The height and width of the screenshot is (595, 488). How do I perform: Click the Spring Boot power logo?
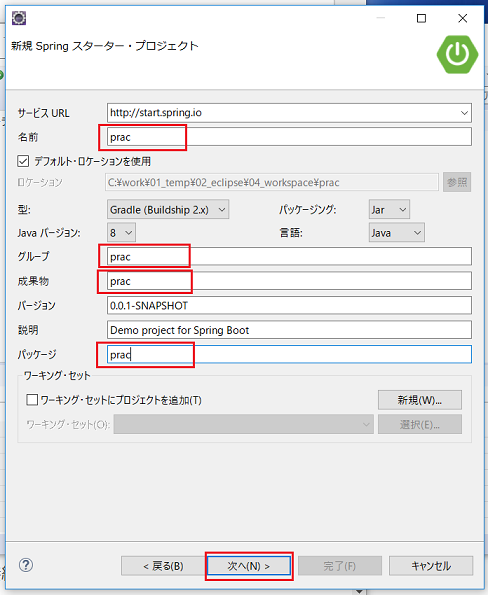457,55
